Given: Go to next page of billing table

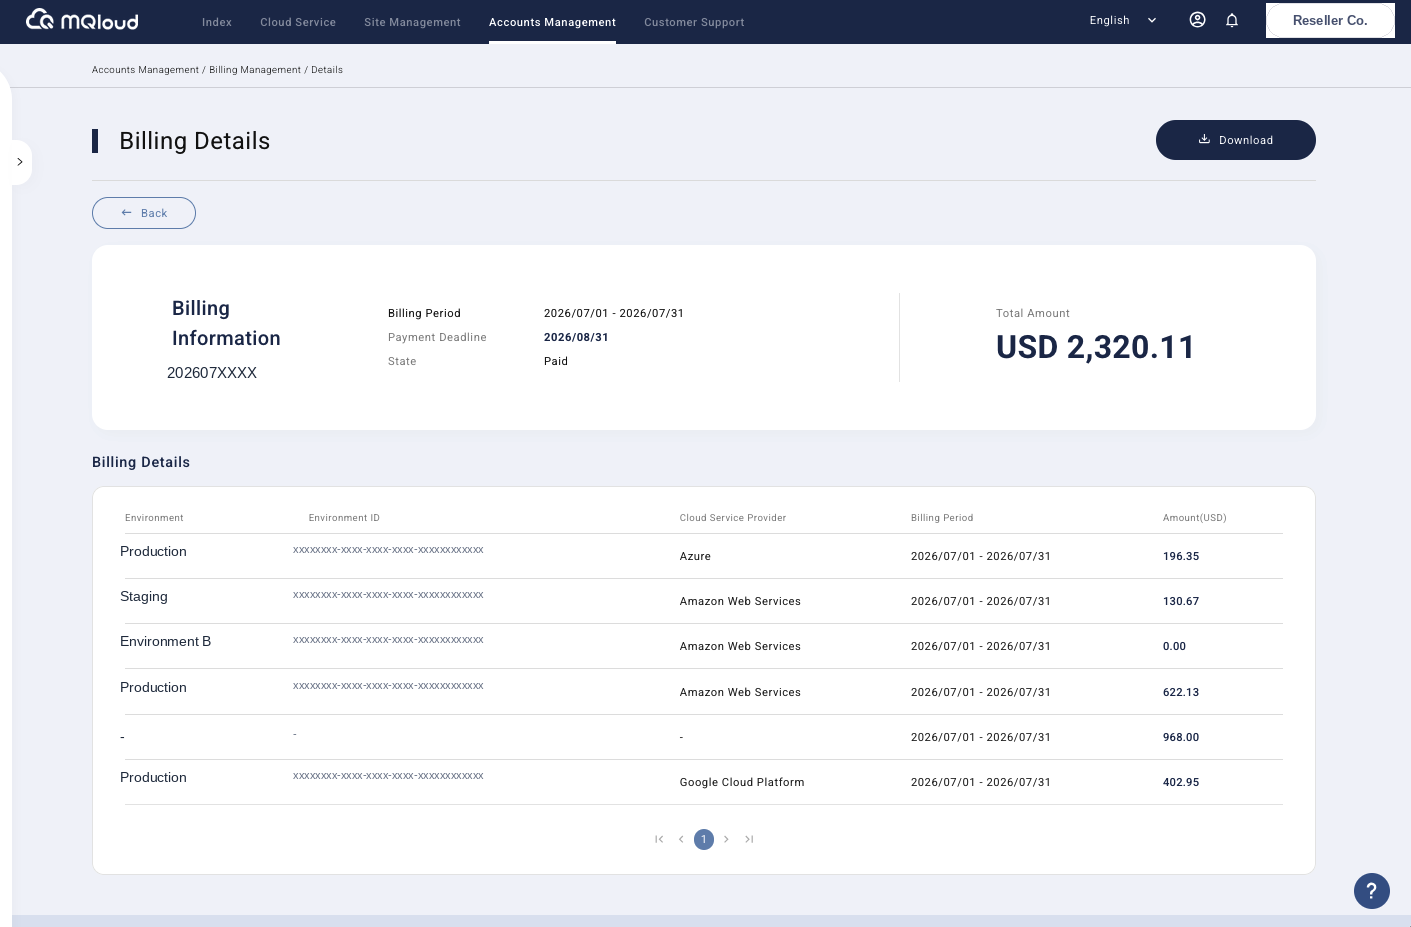Looking at the screenshot, I should [726, 839].
